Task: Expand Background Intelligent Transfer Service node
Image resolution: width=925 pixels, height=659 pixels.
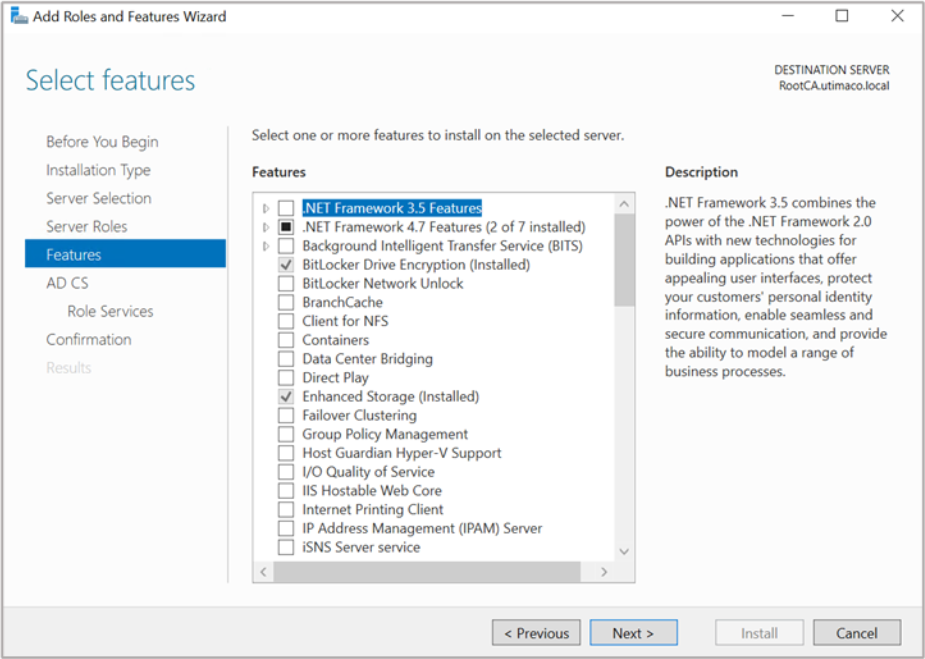Action: [x=266, y=246]
